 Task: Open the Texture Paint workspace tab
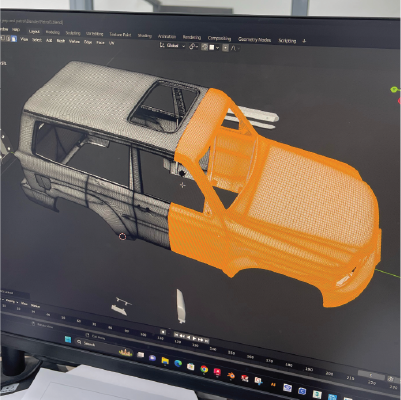[120, 34]
